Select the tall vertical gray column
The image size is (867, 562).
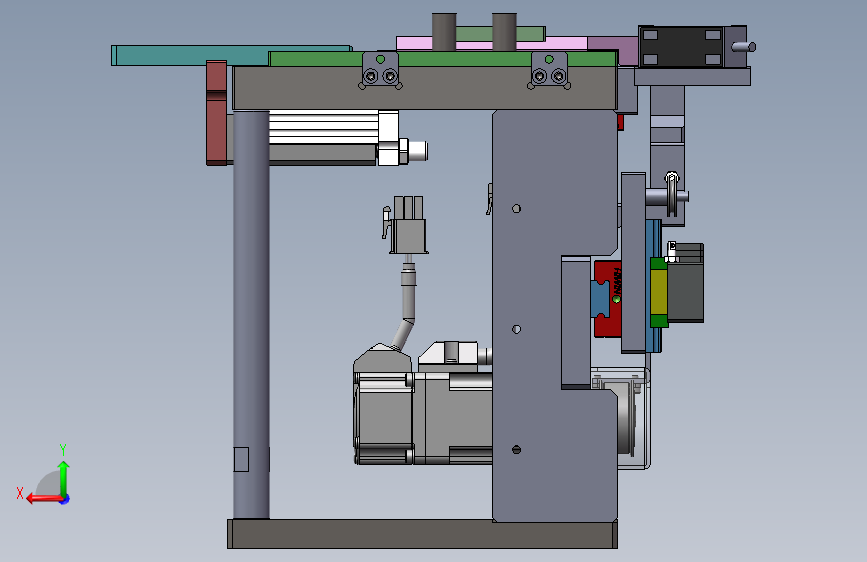point(251,314)
